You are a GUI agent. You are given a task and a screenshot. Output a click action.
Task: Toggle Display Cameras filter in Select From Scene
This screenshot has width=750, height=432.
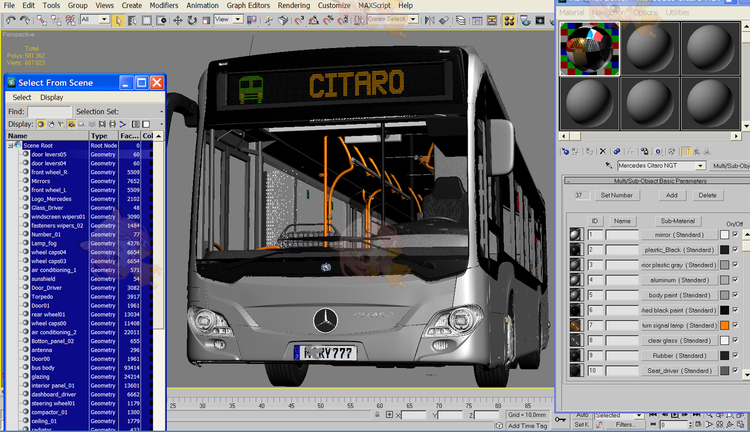pyautogui.click(x=71, y=124)
